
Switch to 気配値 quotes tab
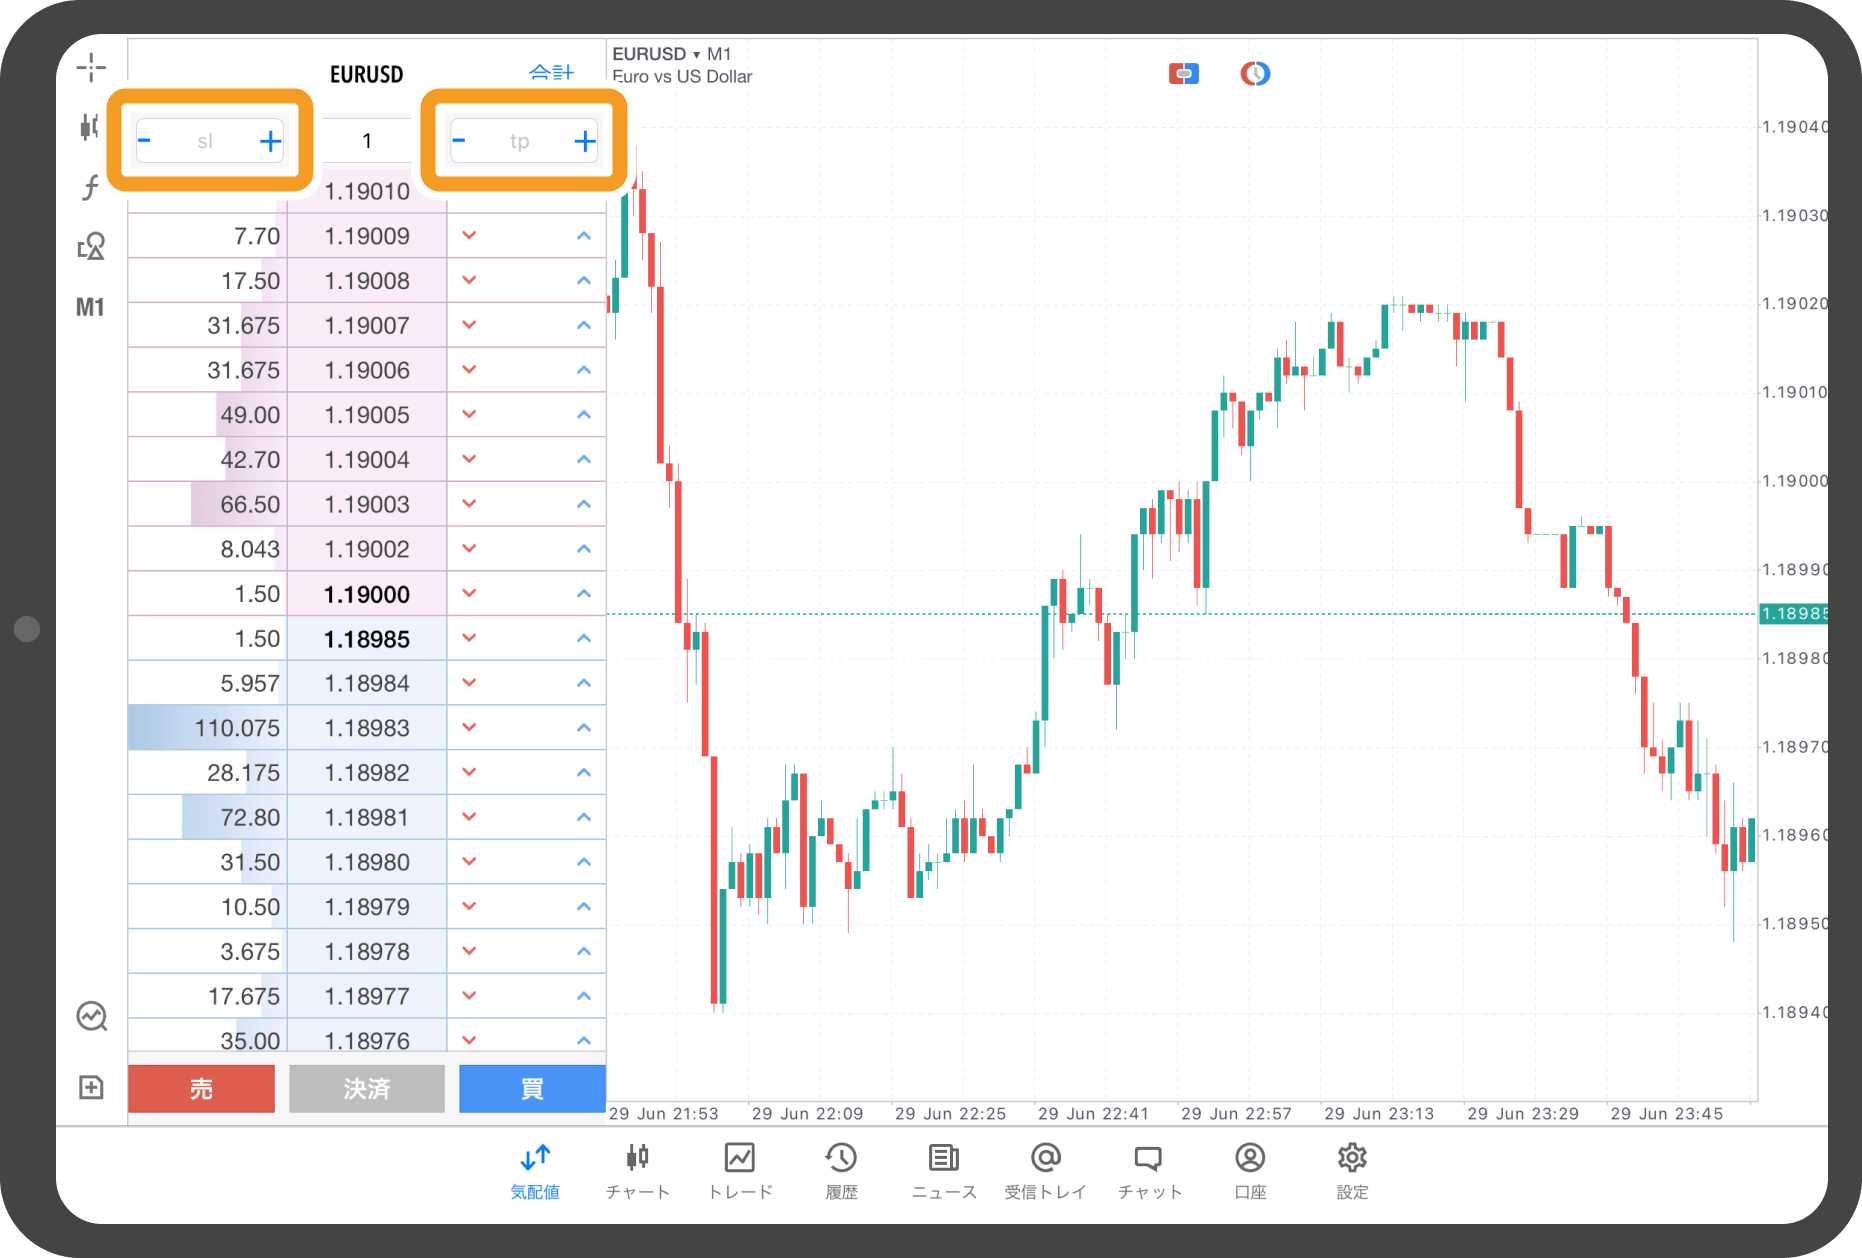tap(535, 1171)
